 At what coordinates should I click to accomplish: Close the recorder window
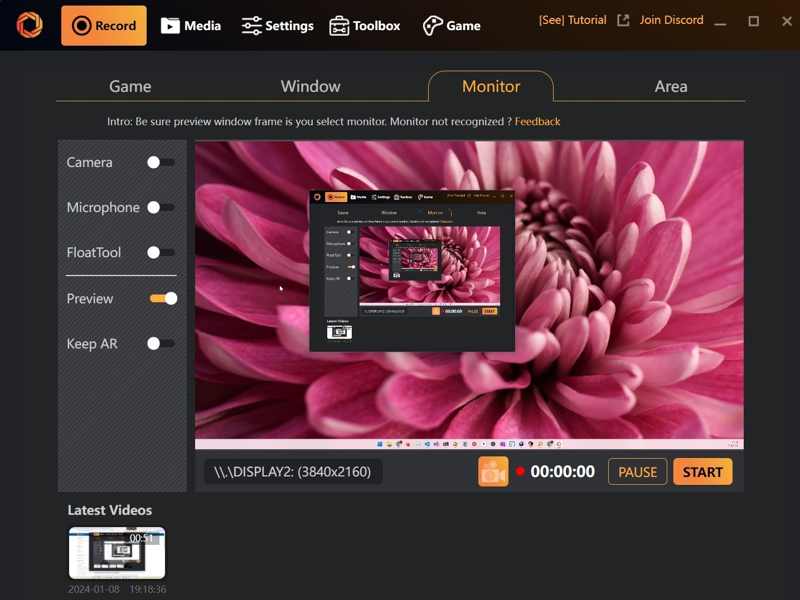coord(787,21)
